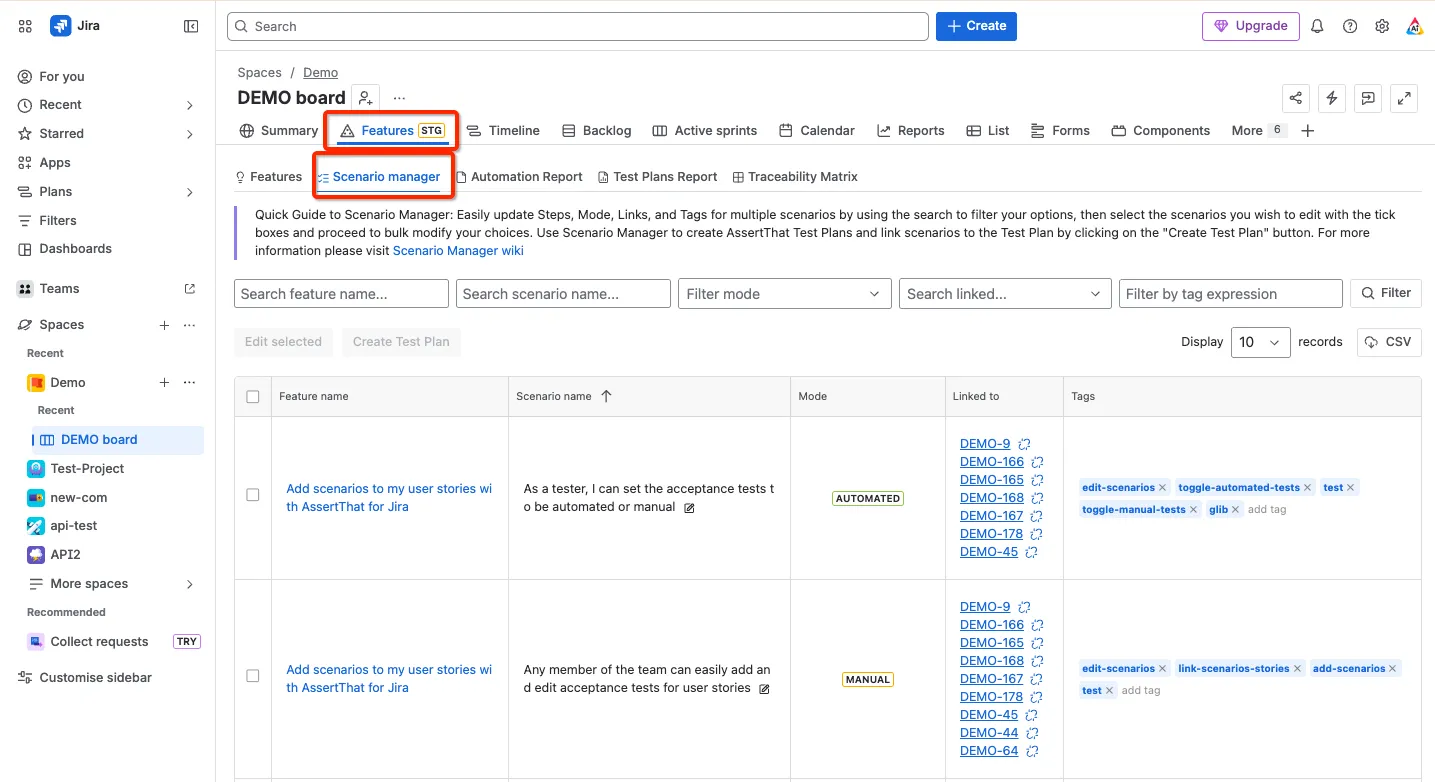Screen dimensions: 1435x782
Task: Open the DEMO-178 link in the AUTOMATED row
Action: (991, 534)
